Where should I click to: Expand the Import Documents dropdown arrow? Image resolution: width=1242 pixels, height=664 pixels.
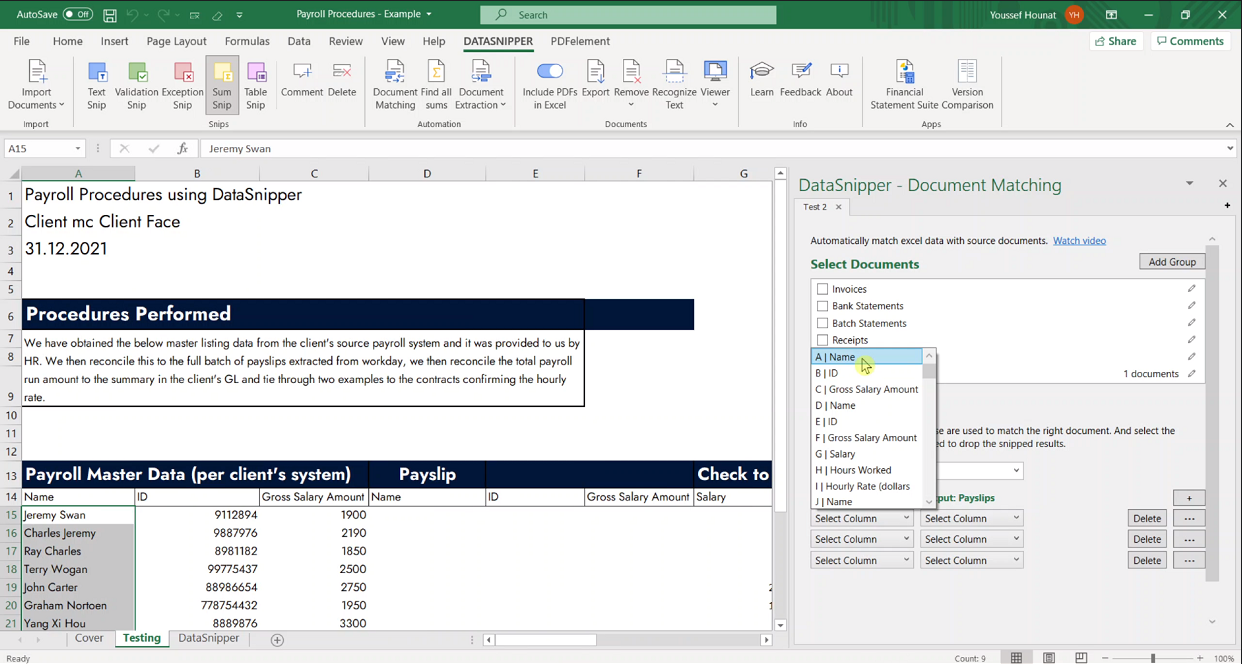click(61, 105)
